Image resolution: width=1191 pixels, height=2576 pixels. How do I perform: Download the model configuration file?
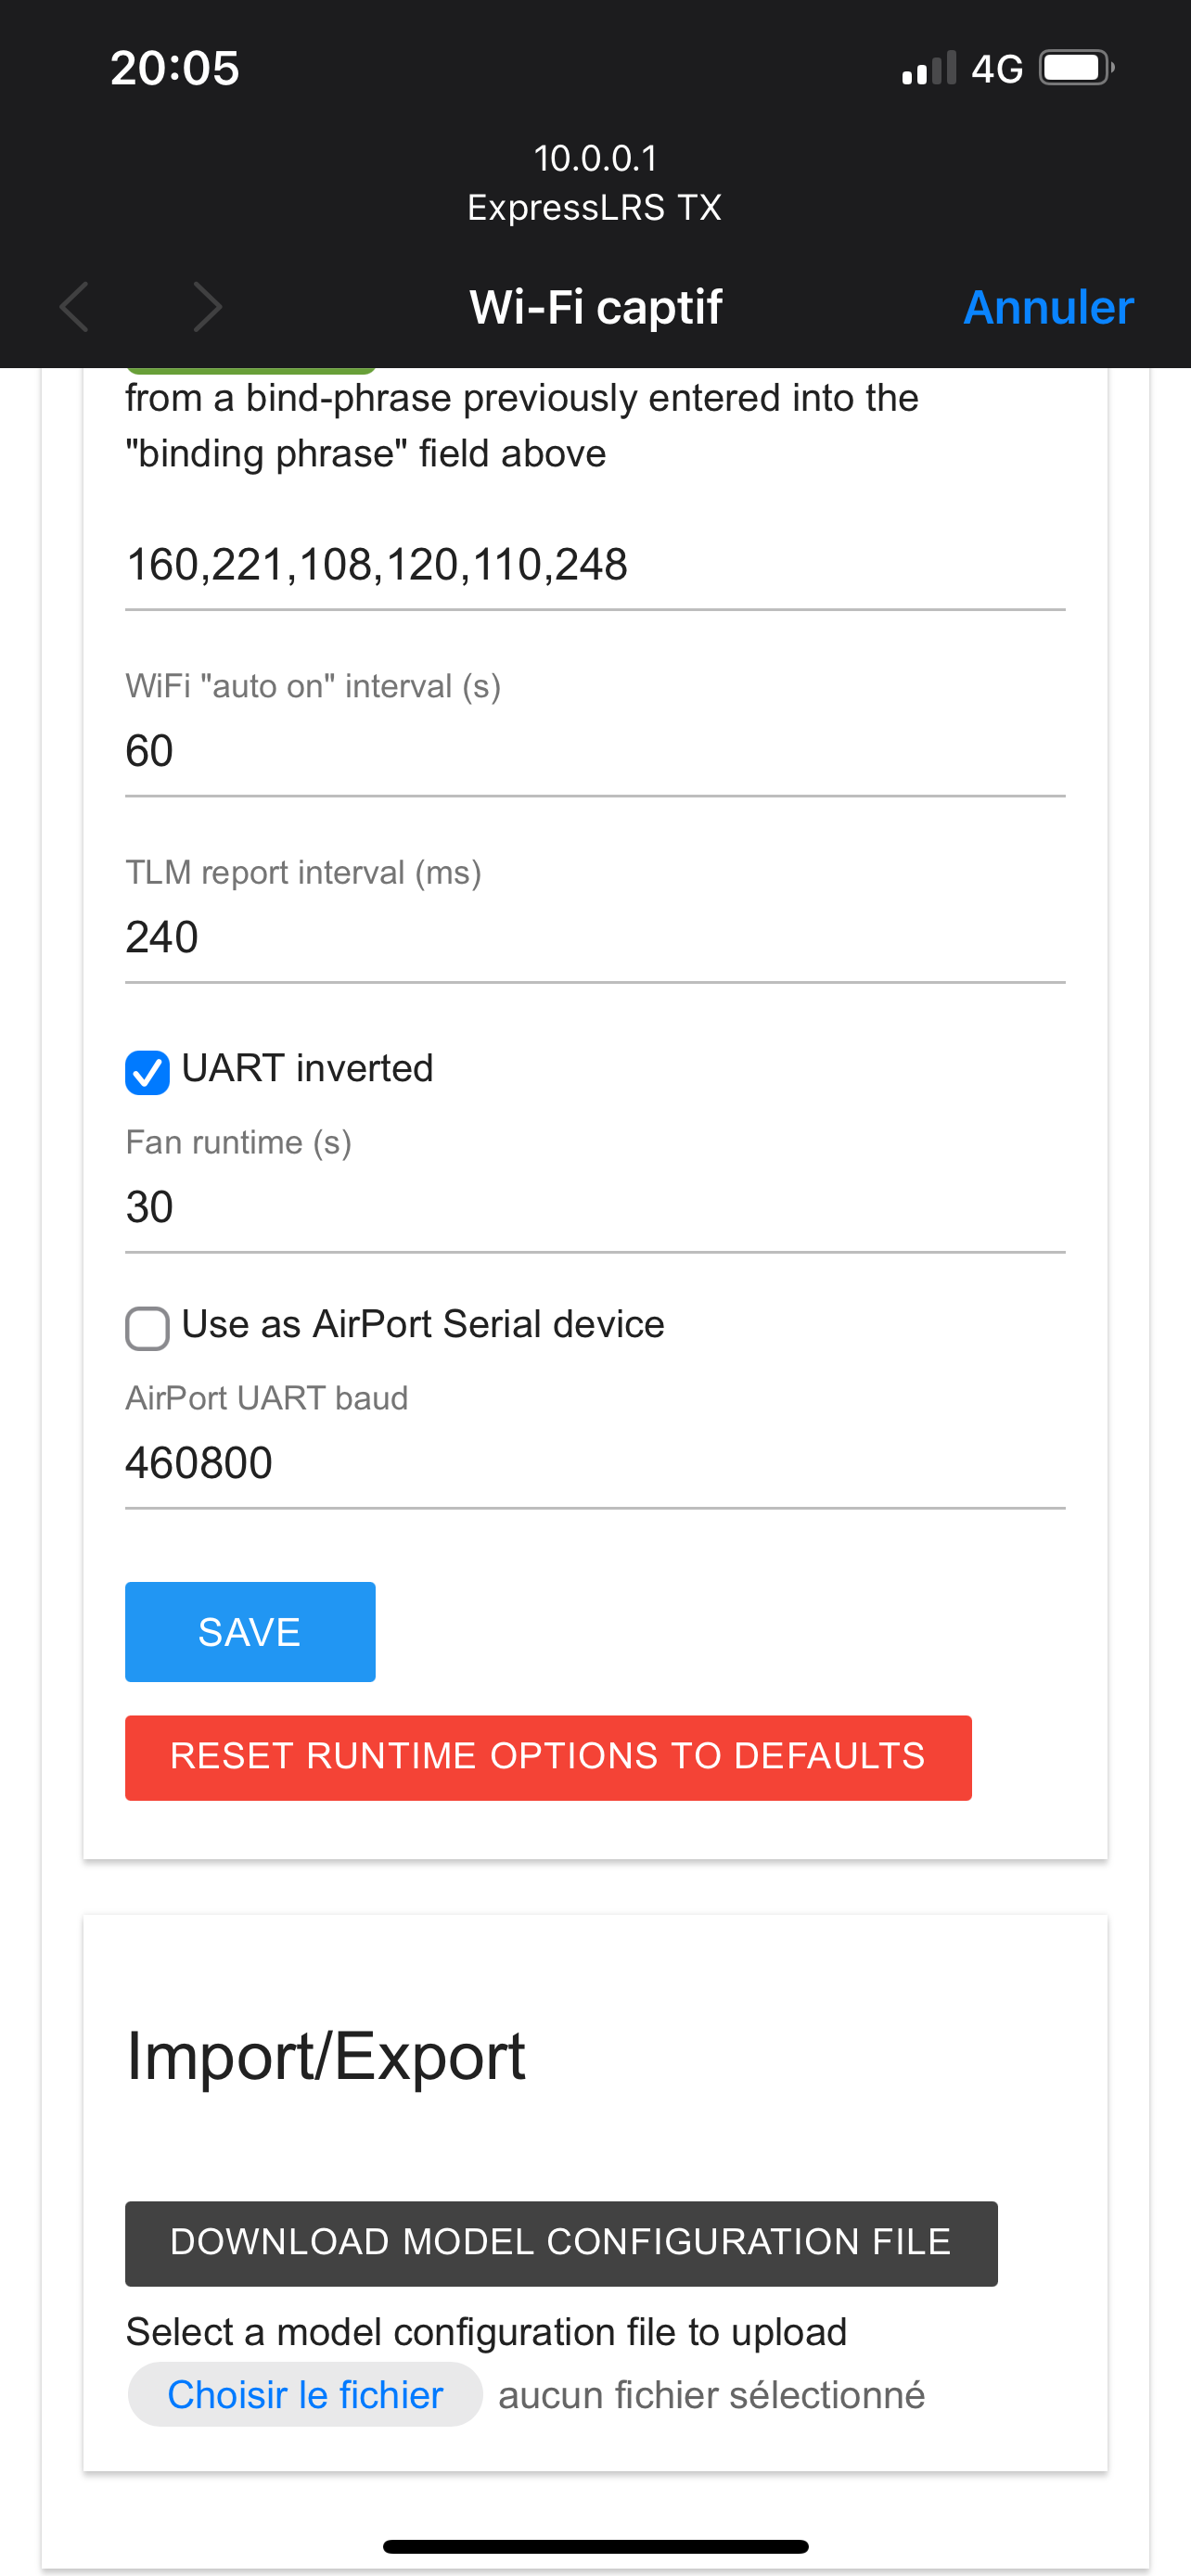pyautogui.click(x=560, y=2242)
